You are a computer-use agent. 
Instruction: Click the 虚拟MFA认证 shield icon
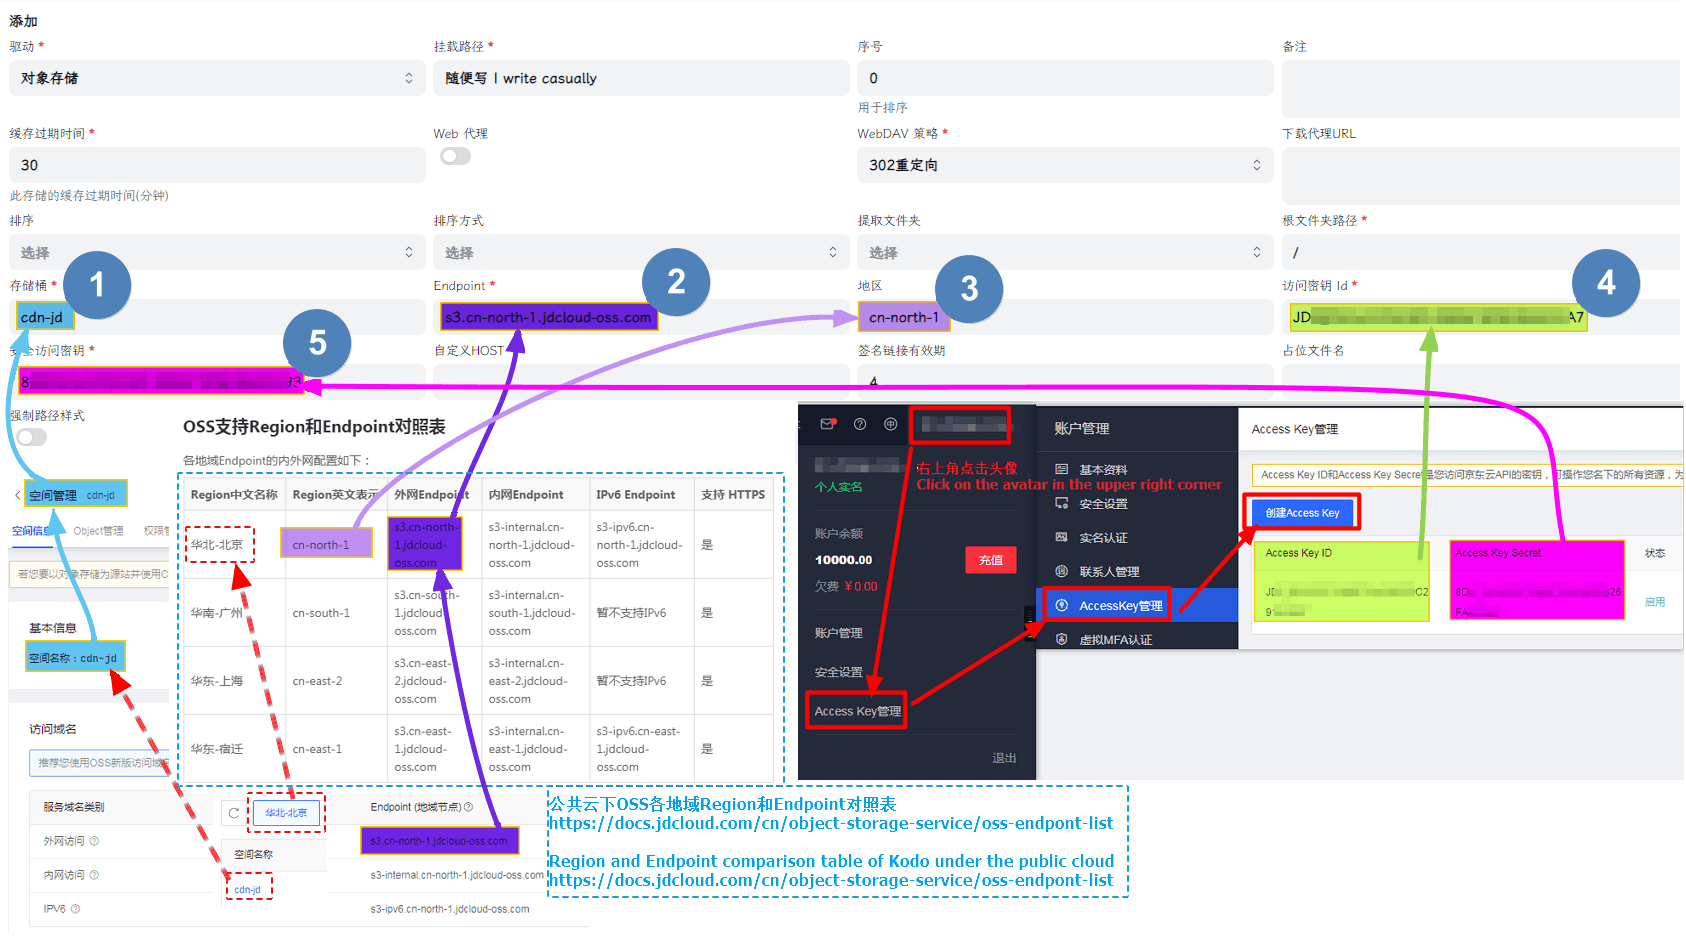[x=1062, y=639]
